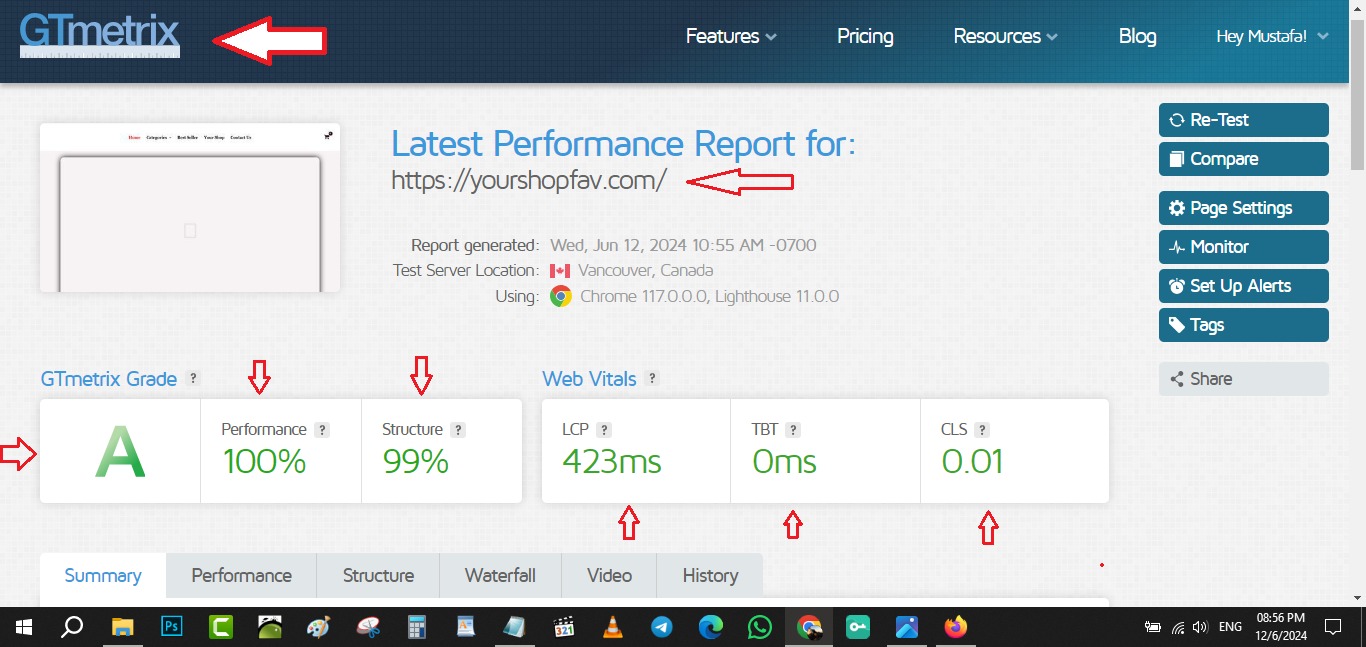Click the help icon beside GTmetrix Grade
Image resolution: width=1366 pixels, height=647 pixels.
pyautogui.click(x=194, y=379)
